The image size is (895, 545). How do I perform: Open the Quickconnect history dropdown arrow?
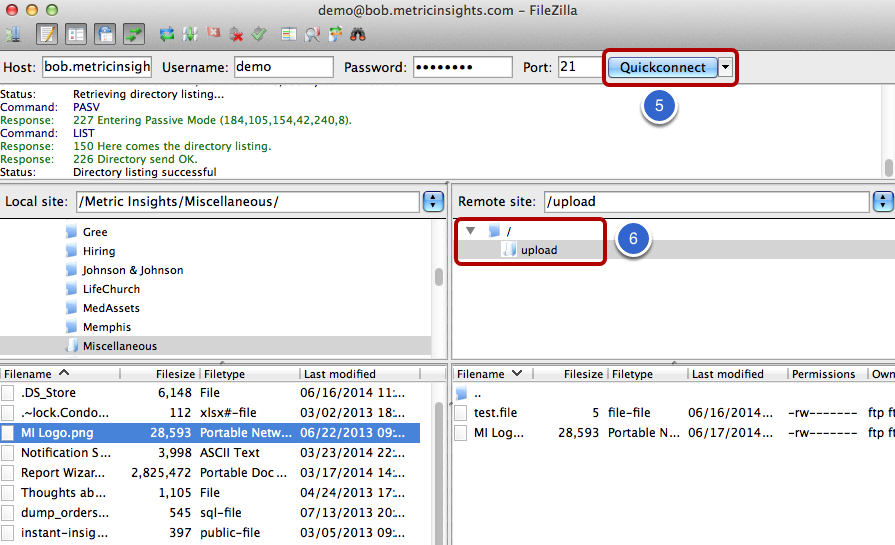click(x=725, y=67)
